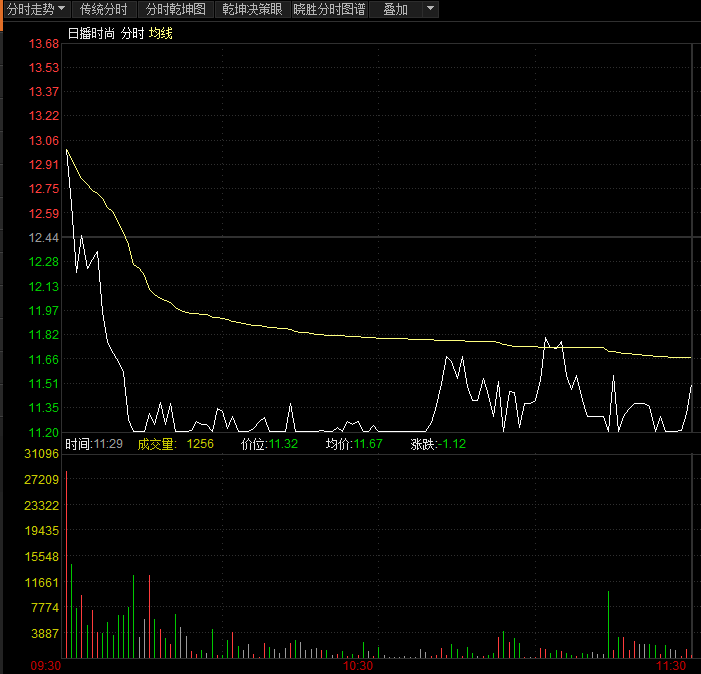This screenshot has width=701, height=674.
Task: Switch to the 分时乾坤图 tab
Action: 176,9
